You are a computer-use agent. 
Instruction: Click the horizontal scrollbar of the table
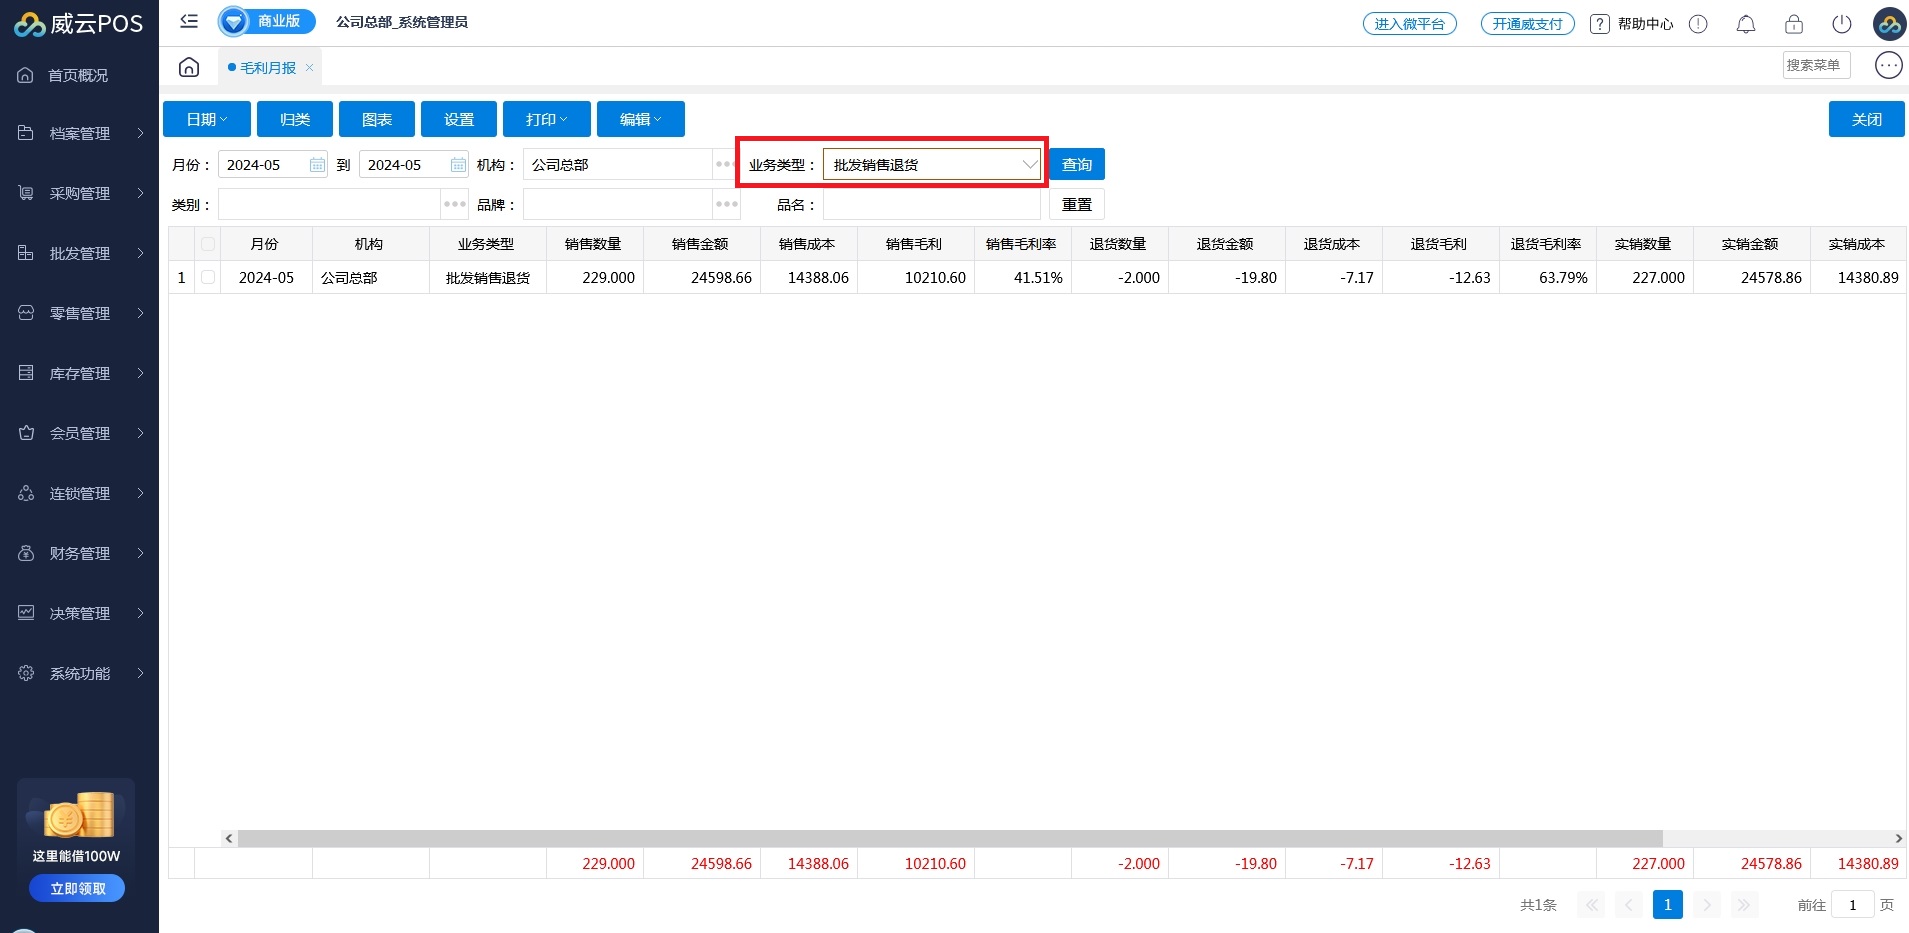[950, 839]
